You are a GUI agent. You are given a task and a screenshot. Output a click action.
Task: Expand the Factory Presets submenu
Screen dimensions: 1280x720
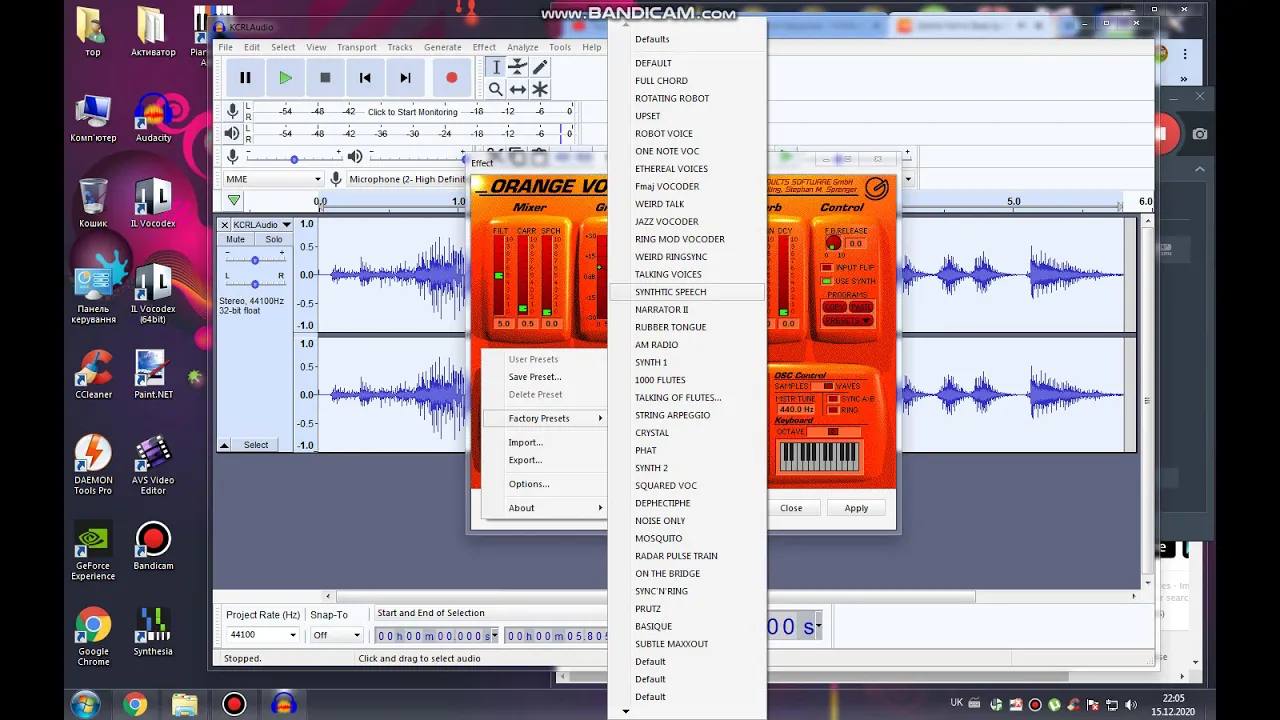pos(544,419)
